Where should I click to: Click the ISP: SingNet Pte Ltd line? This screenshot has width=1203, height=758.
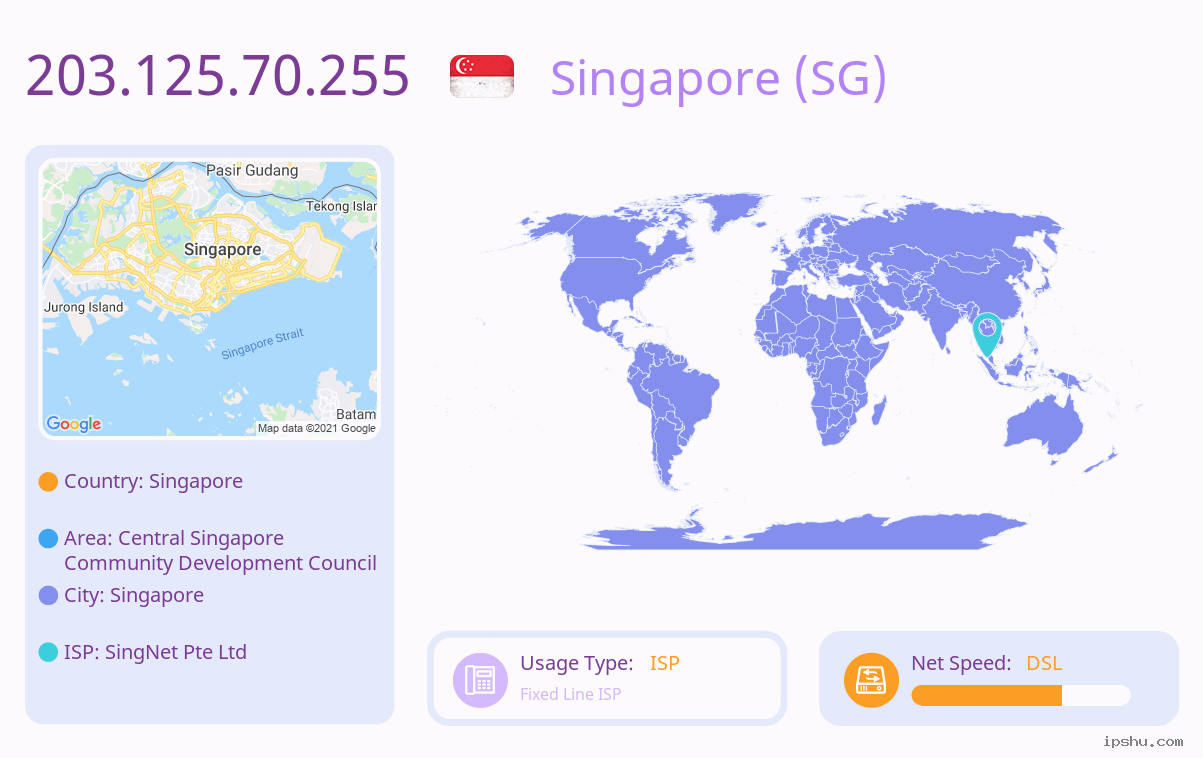coord(155,652)
